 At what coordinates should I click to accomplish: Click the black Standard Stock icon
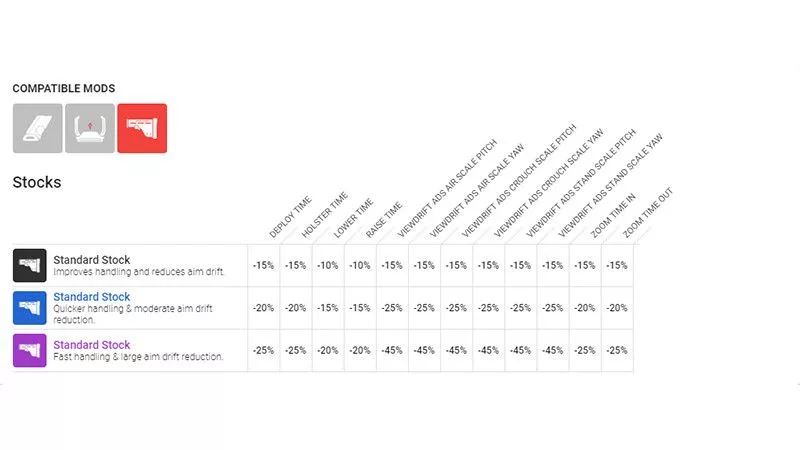30,265
